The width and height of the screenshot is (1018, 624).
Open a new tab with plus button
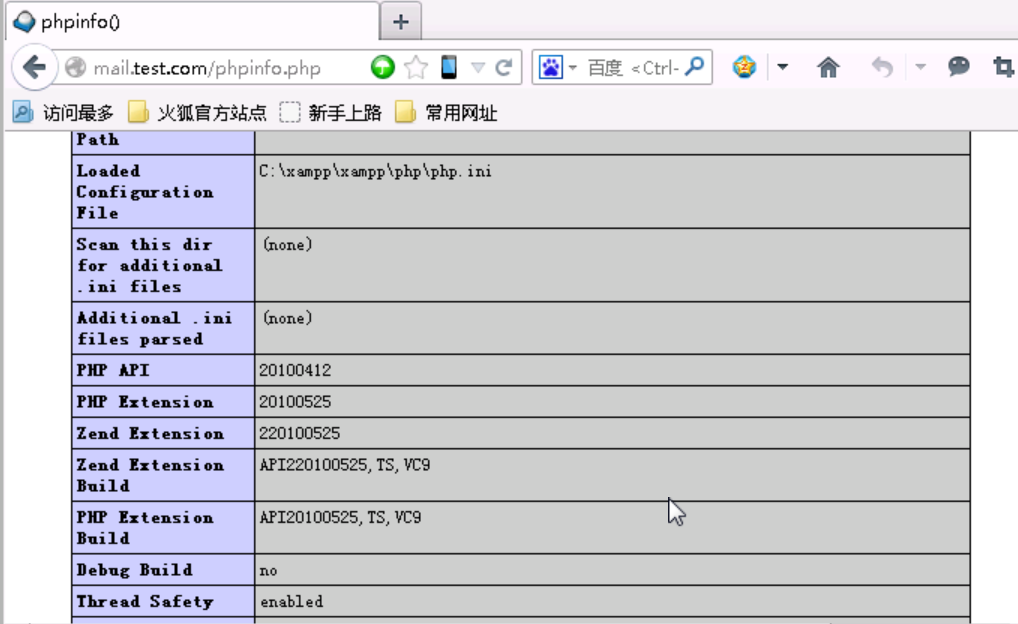coord(401,22)
